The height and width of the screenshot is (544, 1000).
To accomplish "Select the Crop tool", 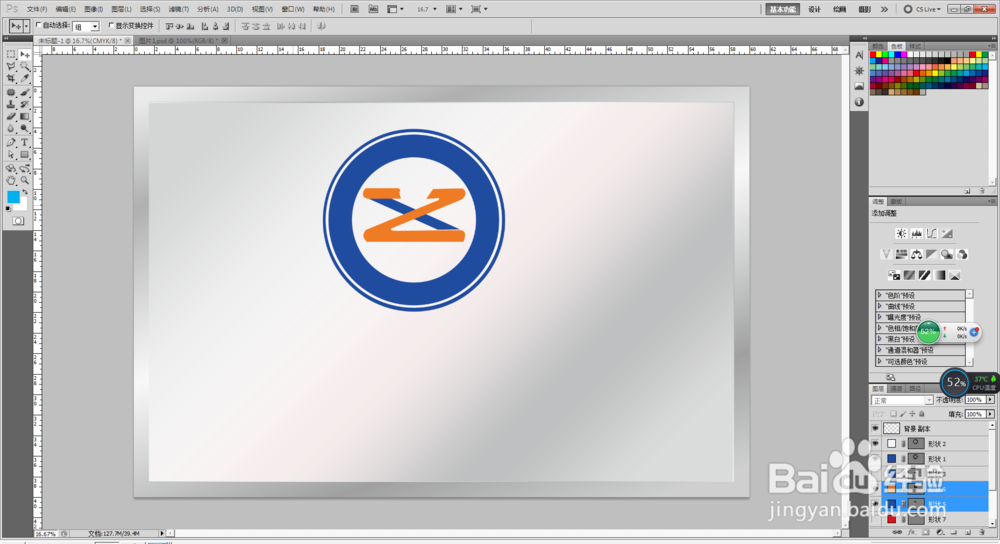I will point(11,78).
